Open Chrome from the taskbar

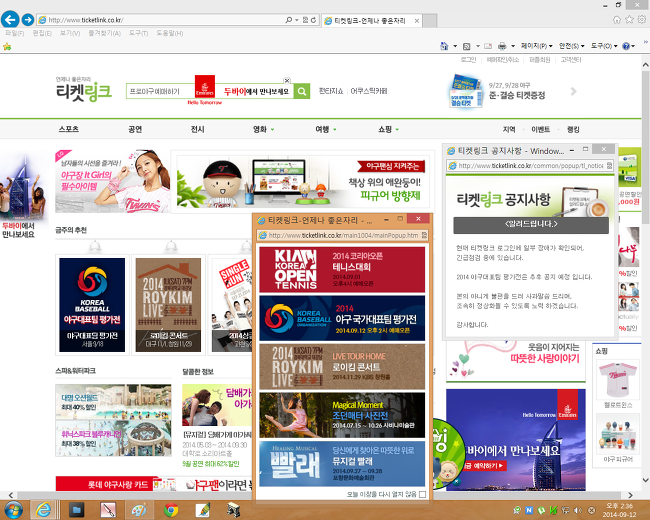click(171, 510)
